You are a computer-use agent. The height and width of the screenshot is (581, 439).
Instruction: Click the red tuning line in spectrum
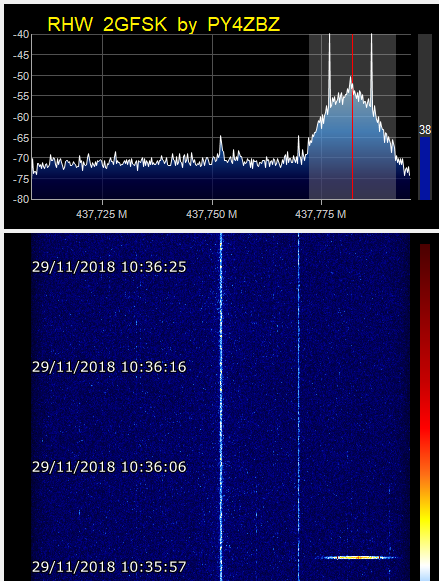(352, 117)
